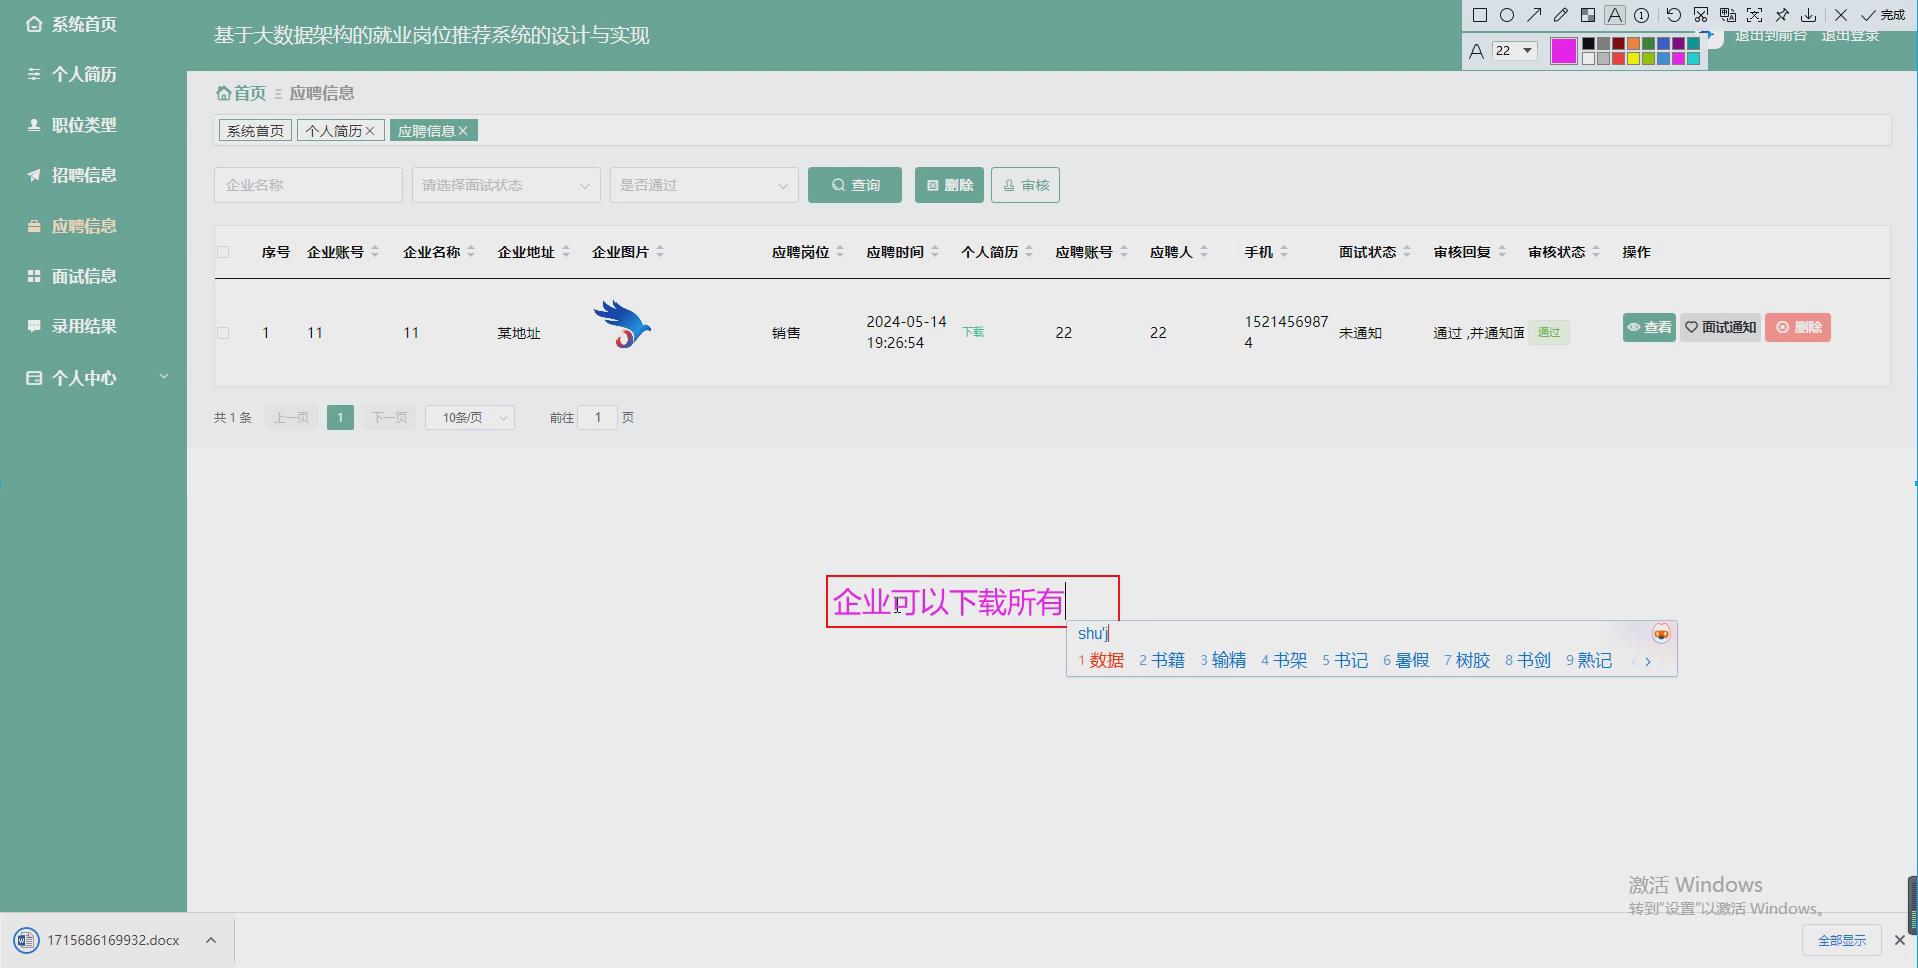The width and height of the screenshot is (1918, 968).
Task: Click 完成 to finish screenshot
Action: click(x=1883, y=15)
